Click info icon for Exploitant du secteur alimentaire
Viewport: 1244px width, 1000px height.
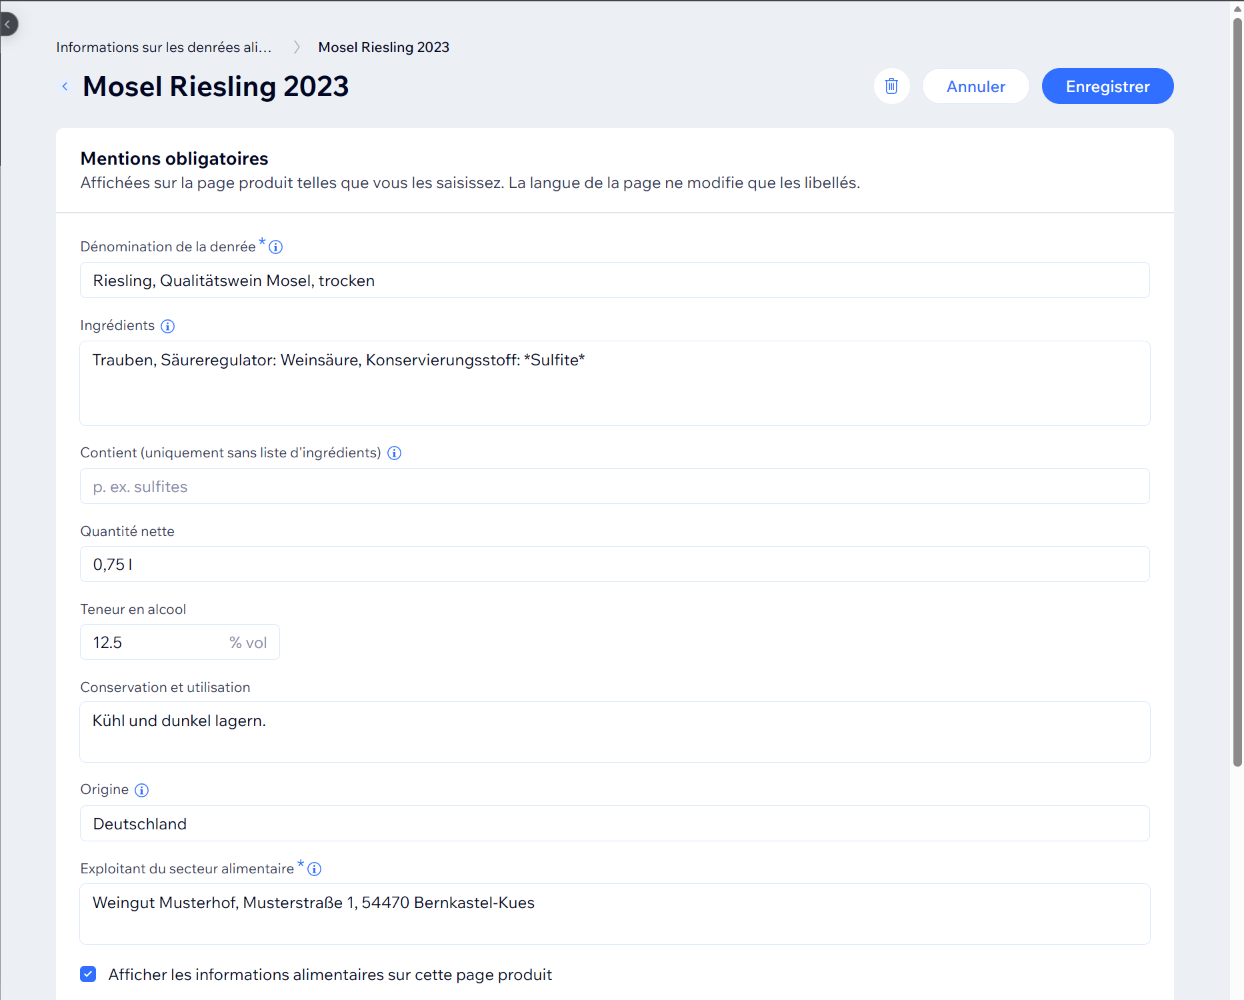[x=314, y=869]
